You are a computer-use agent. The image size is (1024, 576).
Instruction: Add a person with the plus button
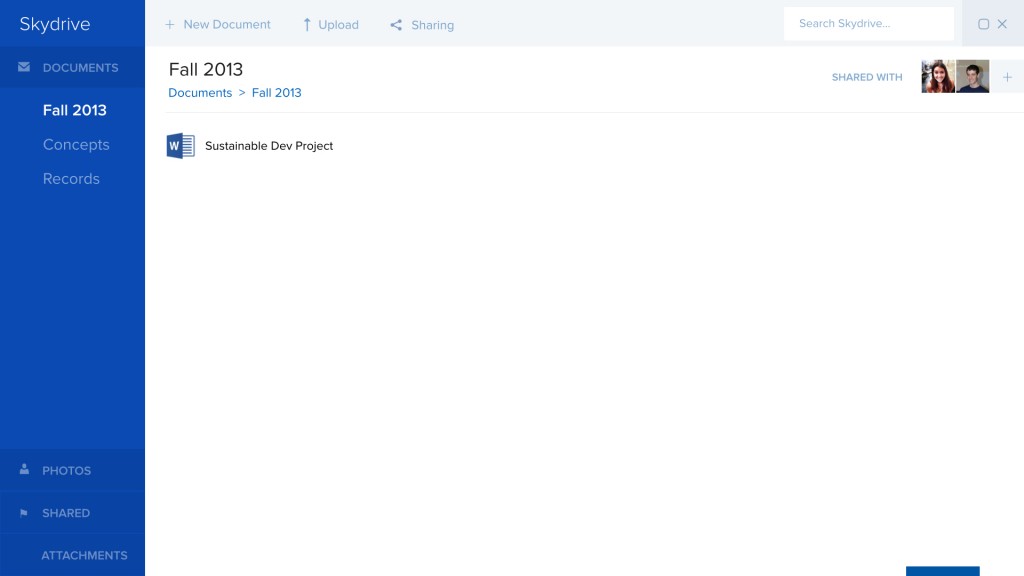coord(1007,77)
